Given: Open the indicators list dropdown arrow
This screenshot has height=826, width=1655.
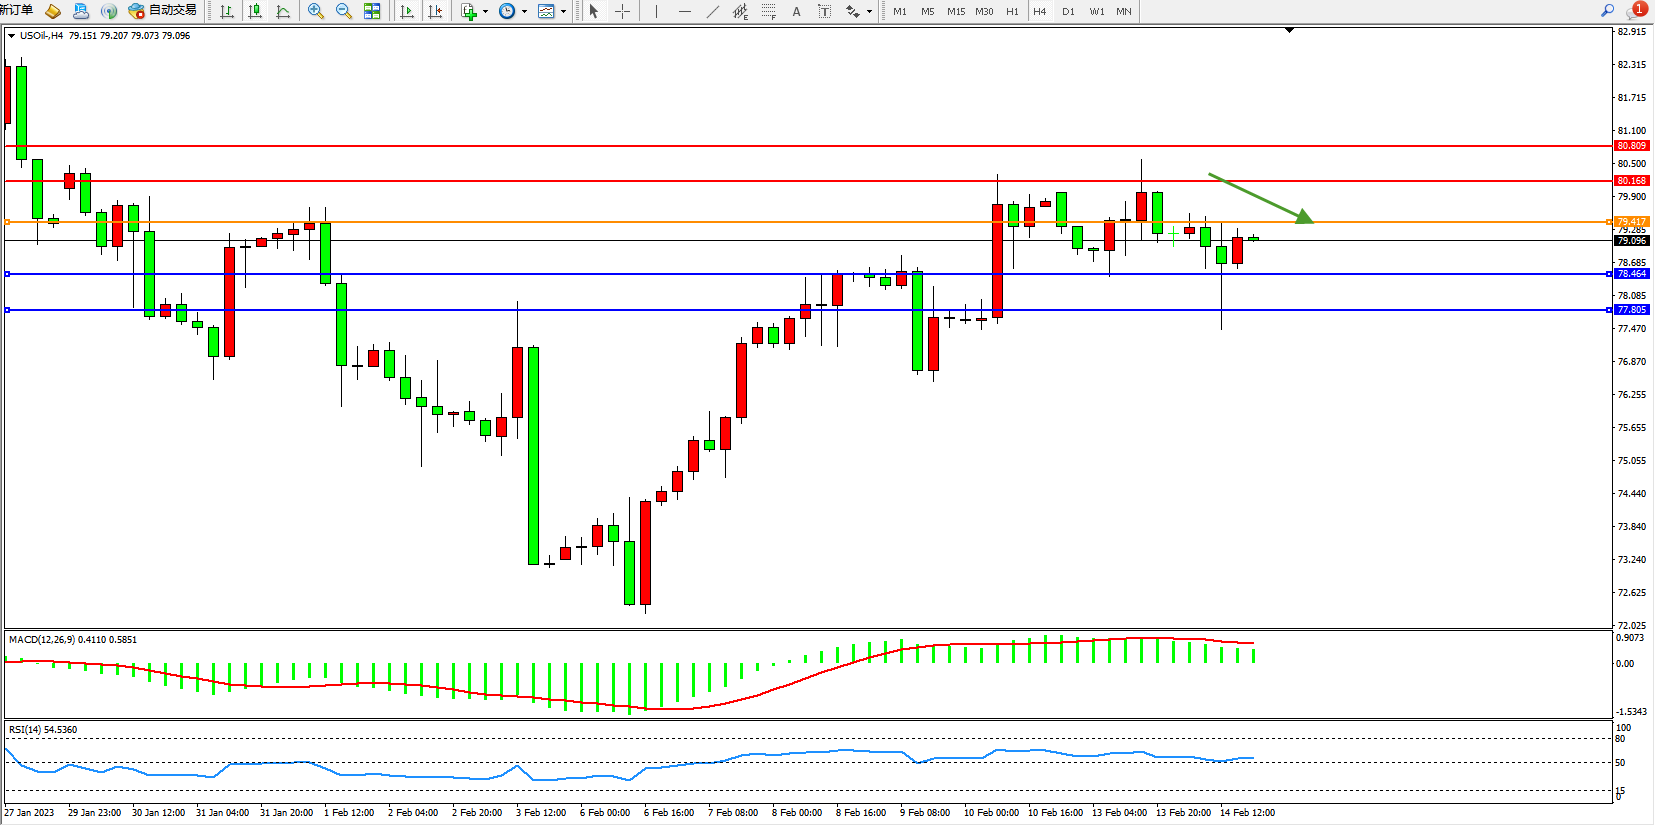Looking at the screenshot, I should (x=485, y=12).
